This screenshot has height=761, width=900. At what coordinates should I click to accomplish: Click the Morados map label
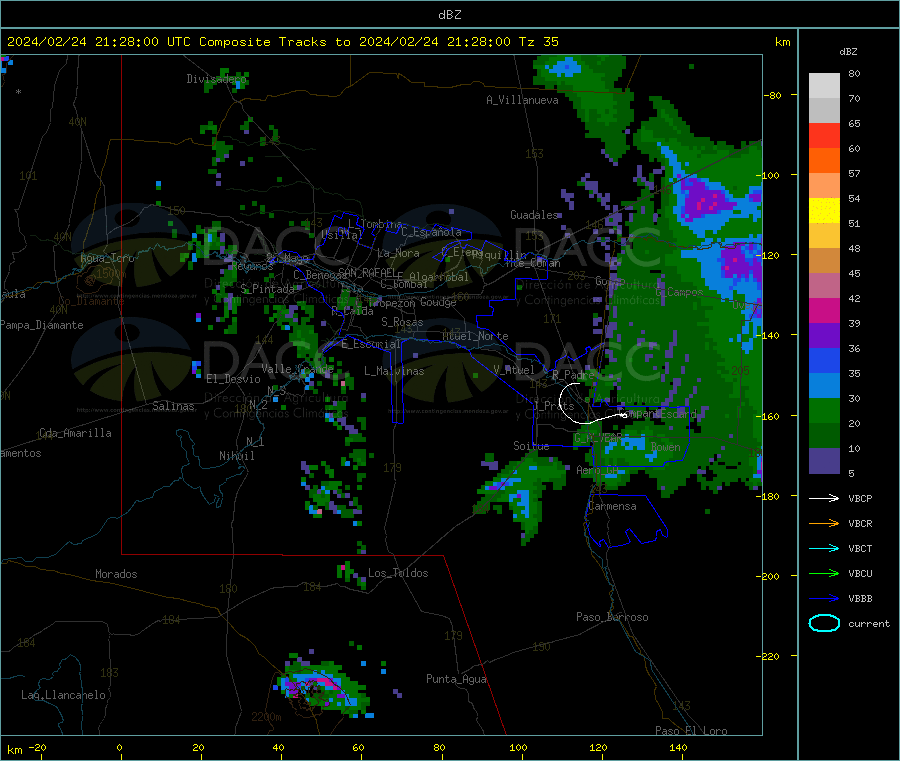[x=116, y=574]
